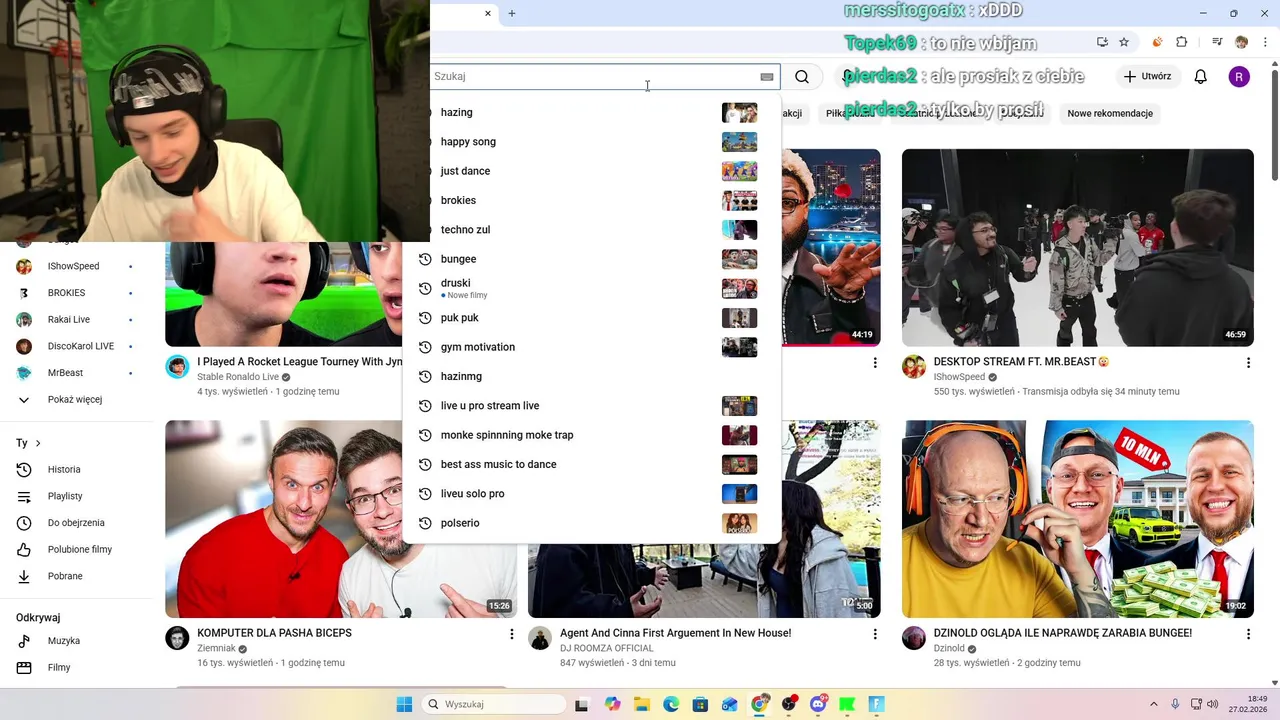This screenshot has height=720, width=1280.
Task: Click the orange extension icon in Chrome toolbar
Action: click(x=1158, y=42)
